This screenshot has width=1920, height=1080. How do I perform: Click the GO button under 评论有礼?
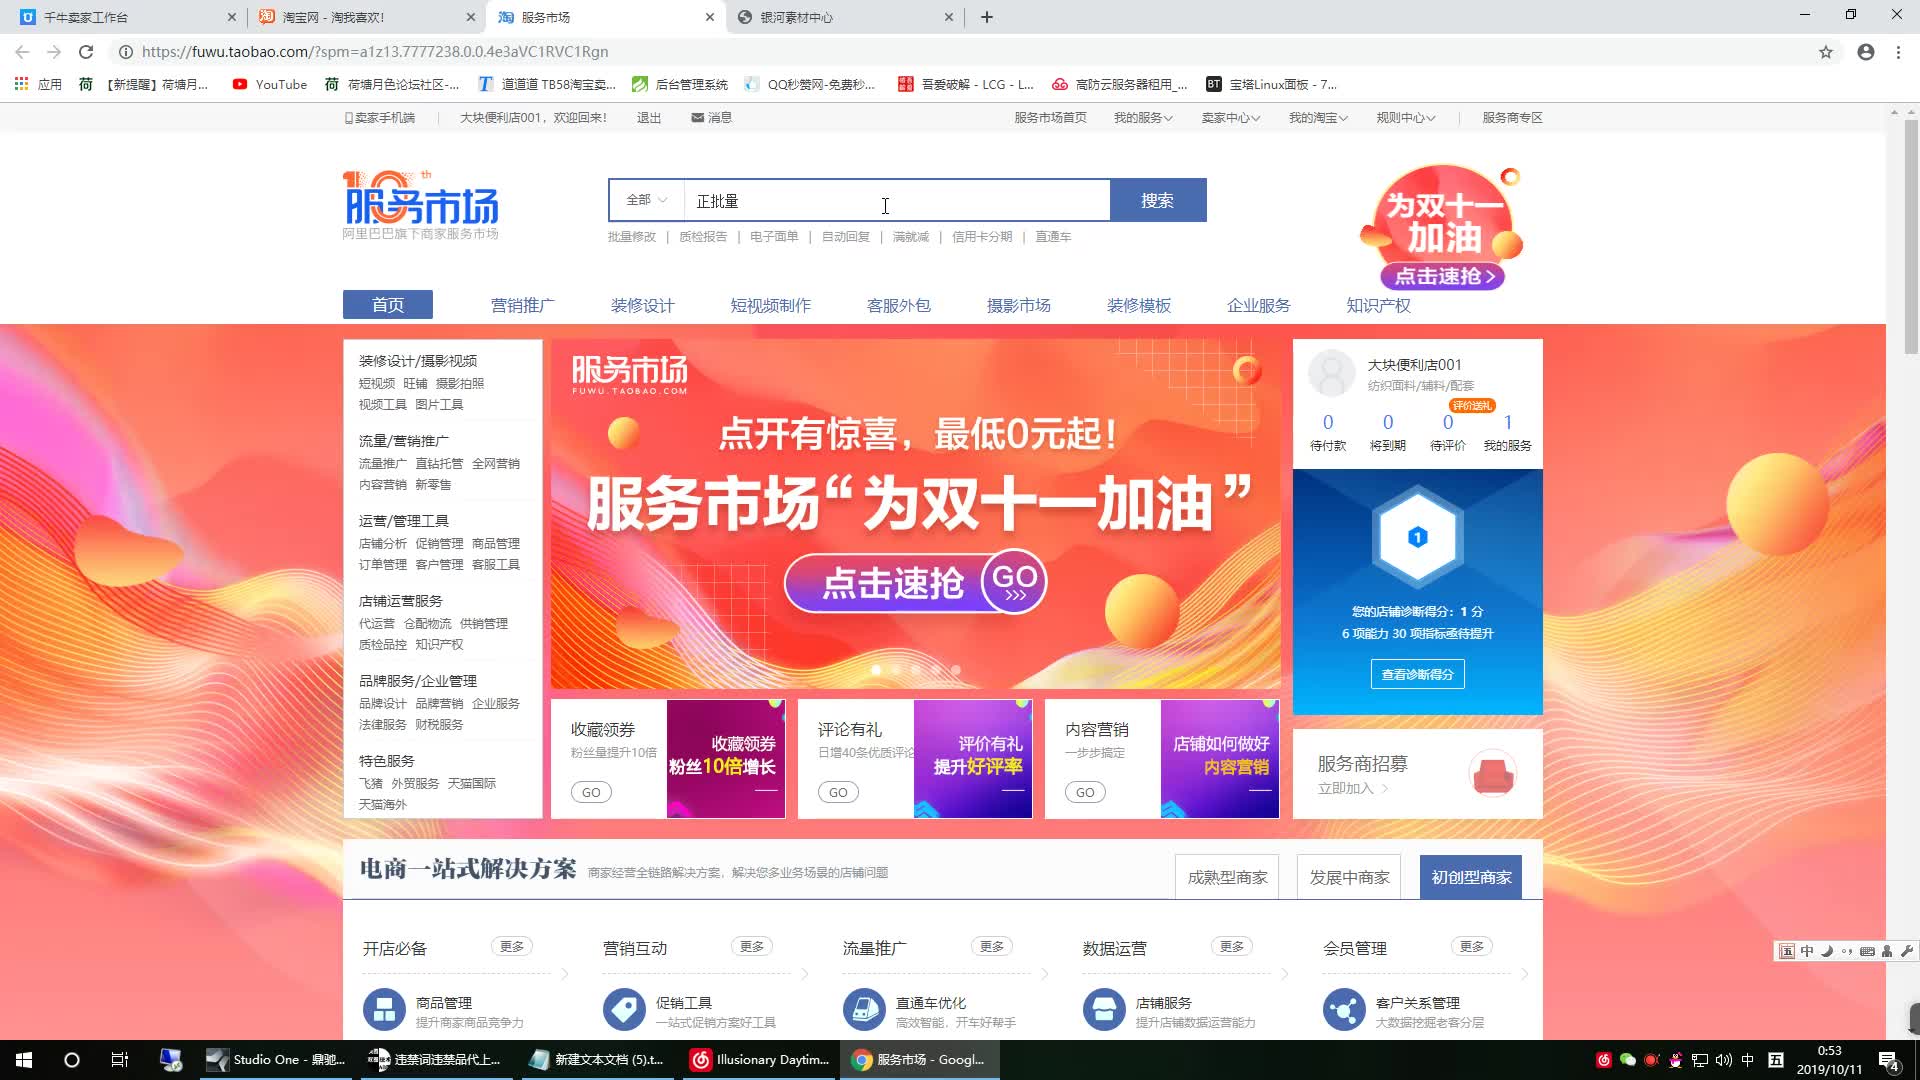click(x=838, y=792)
